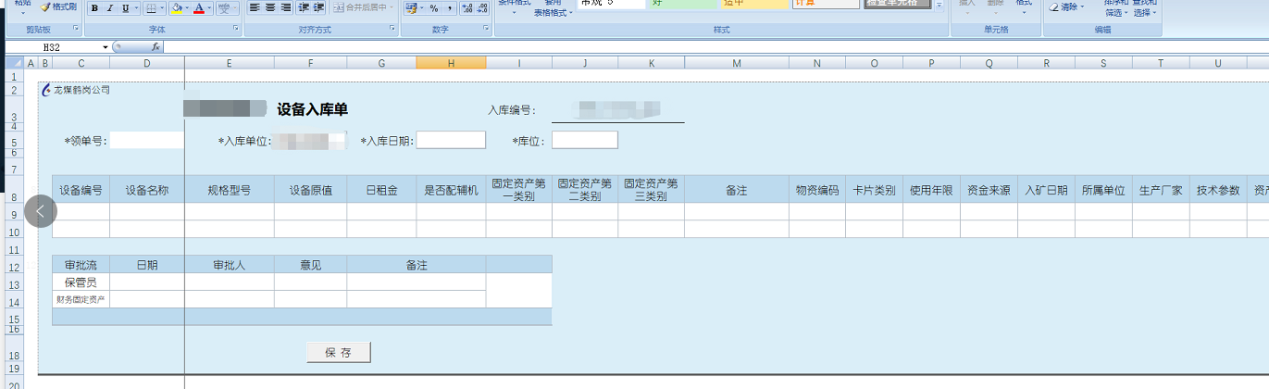This screenshot has height=389, width=1269.
Task: Click the 入库日期 input field
Action: tap(451, 140)
